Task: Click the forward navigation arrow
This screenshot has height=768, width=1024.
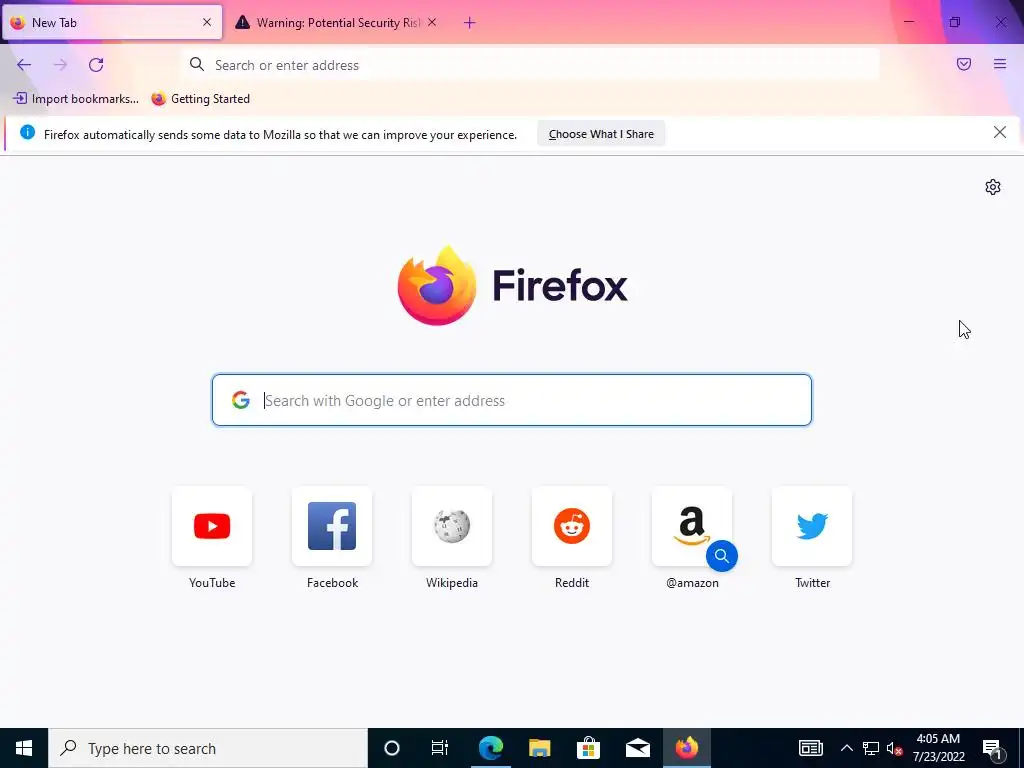Action: pyautogui.click(x=60, y=65)
